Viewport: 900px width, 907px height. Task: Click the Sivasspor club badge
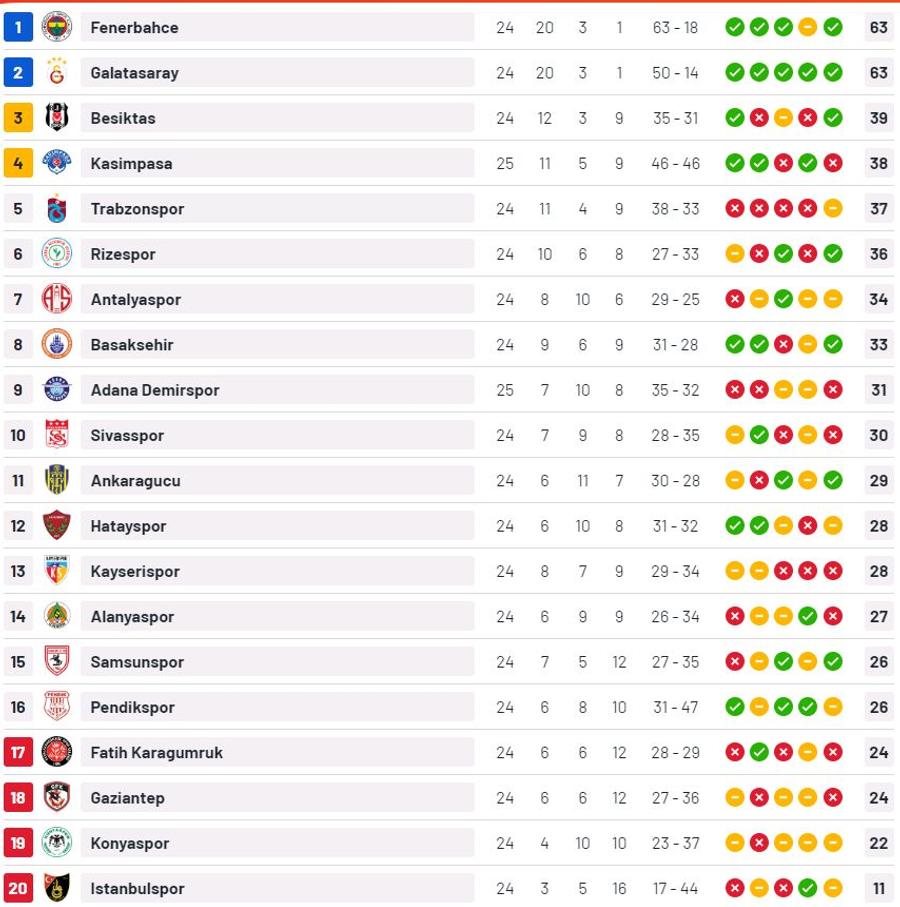[57, 435]
